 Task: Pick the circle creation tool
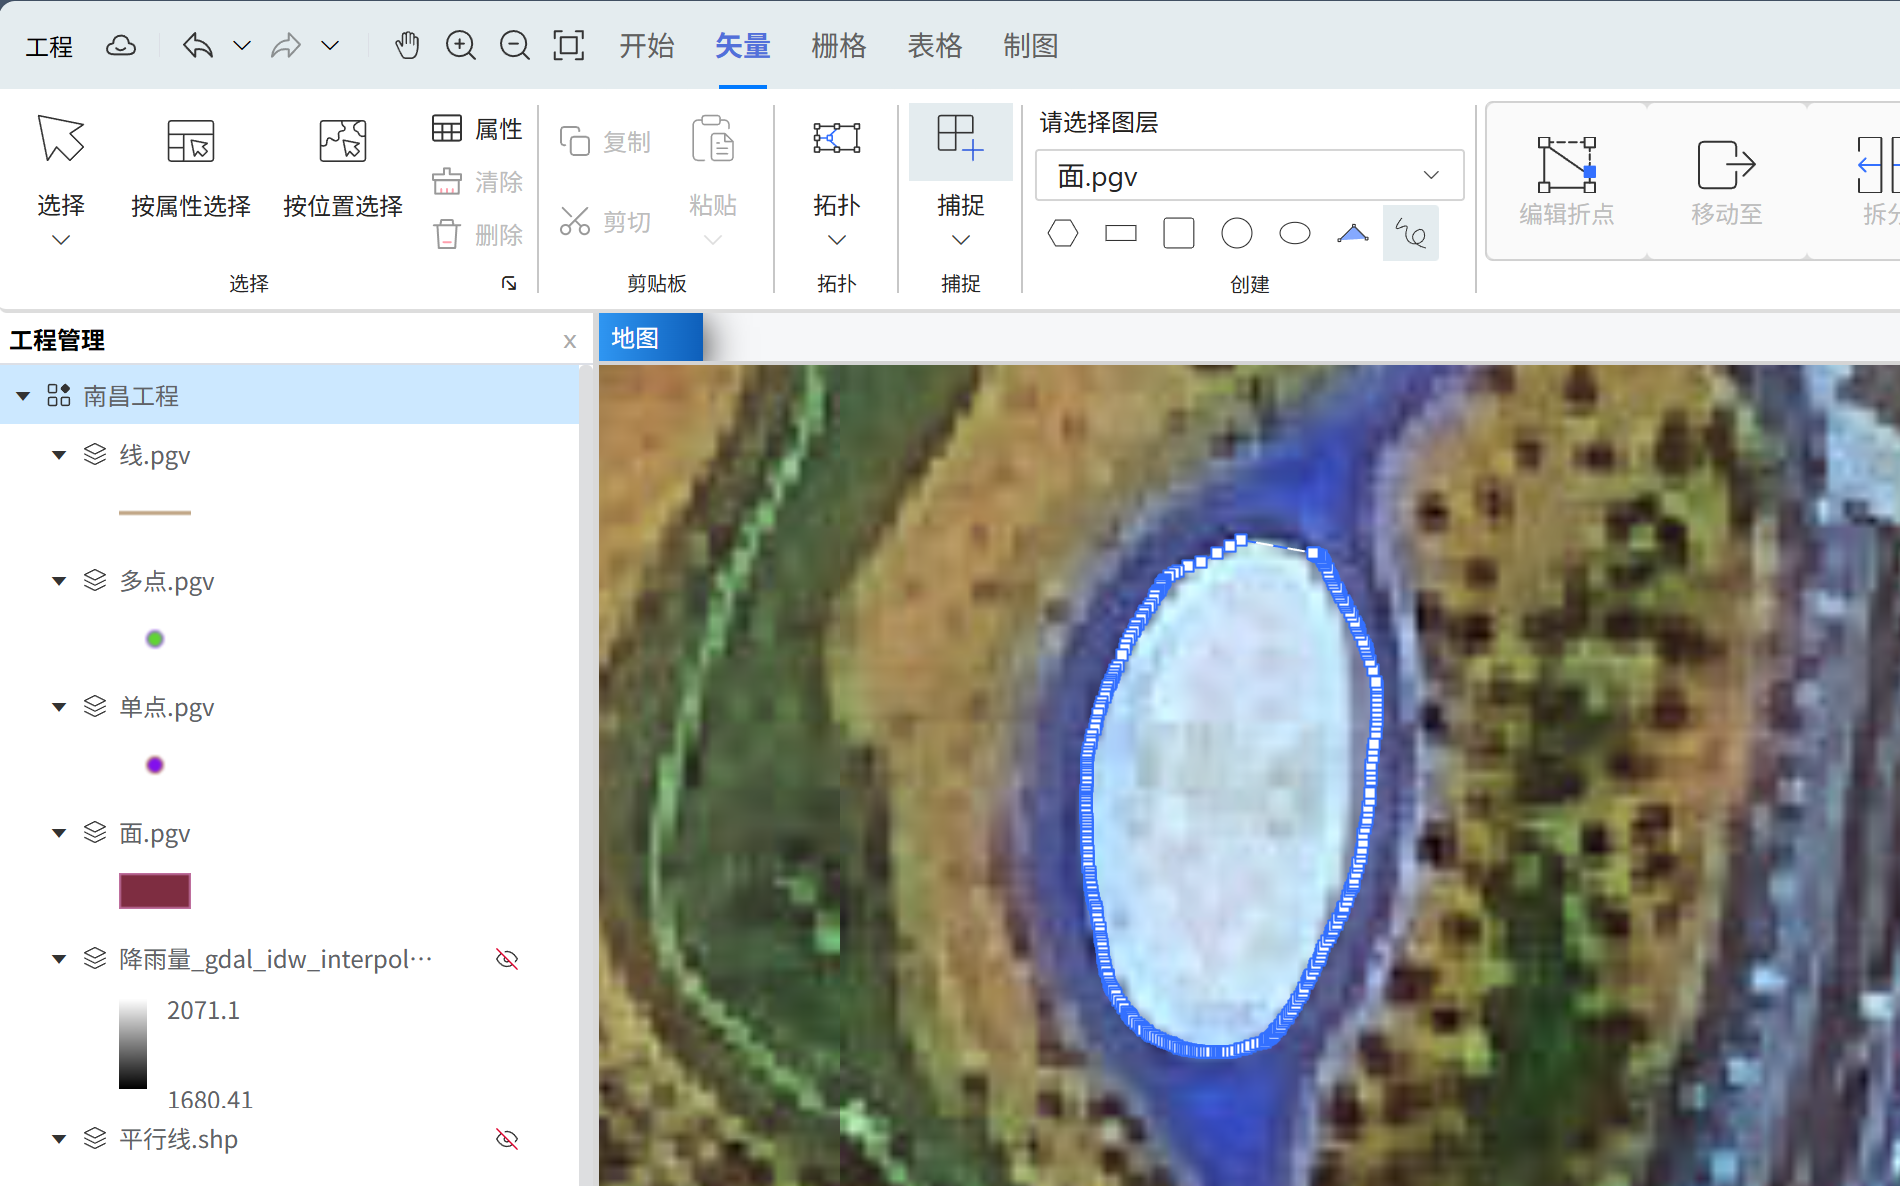coord(1237,234)
